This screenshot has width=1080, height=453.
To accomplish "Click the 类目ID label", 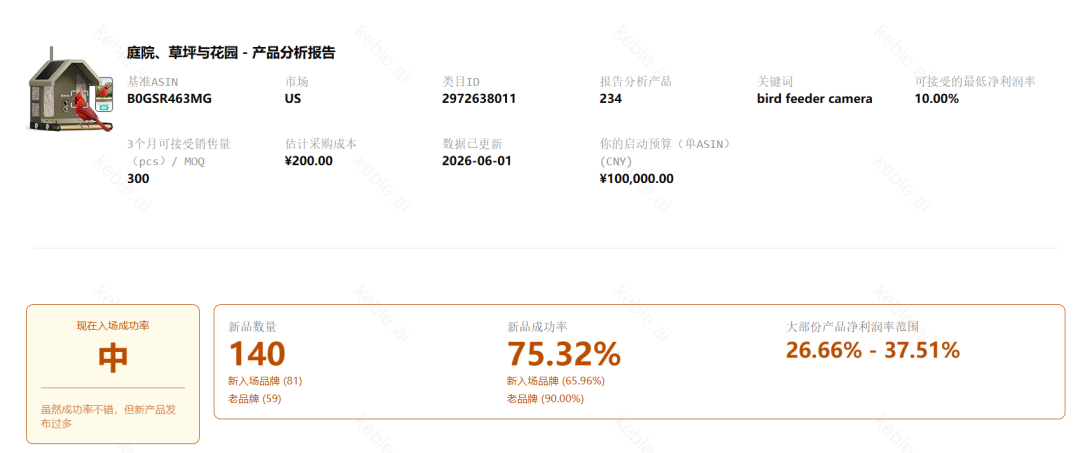I will pos(461,82).
